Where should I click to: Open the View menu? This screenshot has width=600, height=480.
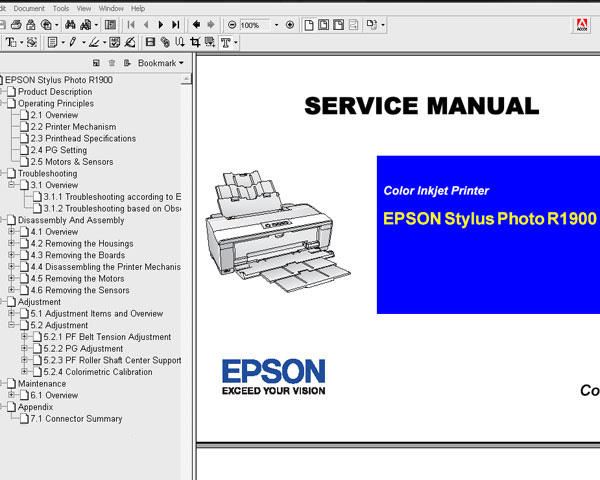coord(84,8)
